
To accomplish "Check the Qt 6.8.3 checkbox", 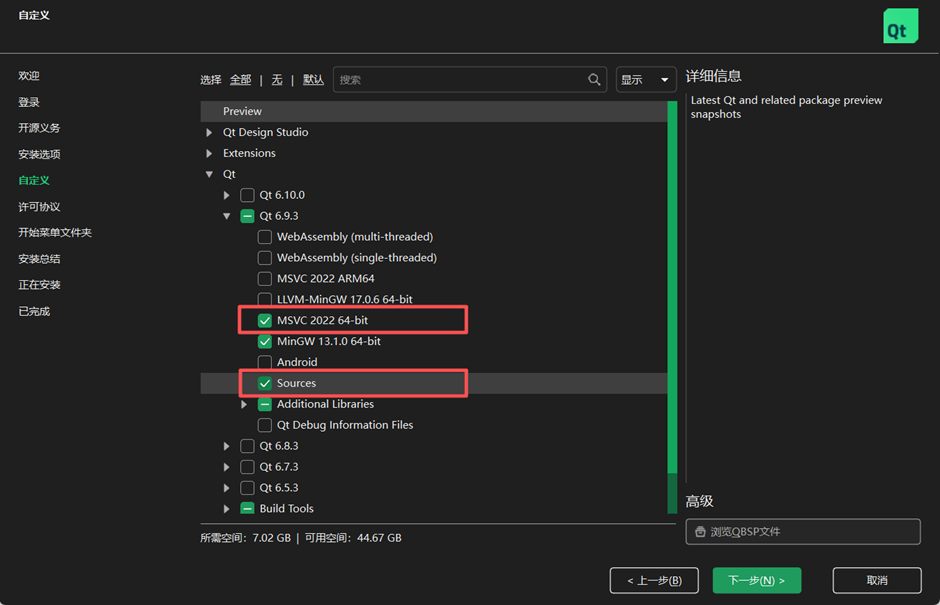I will click(x=247, y=446).
